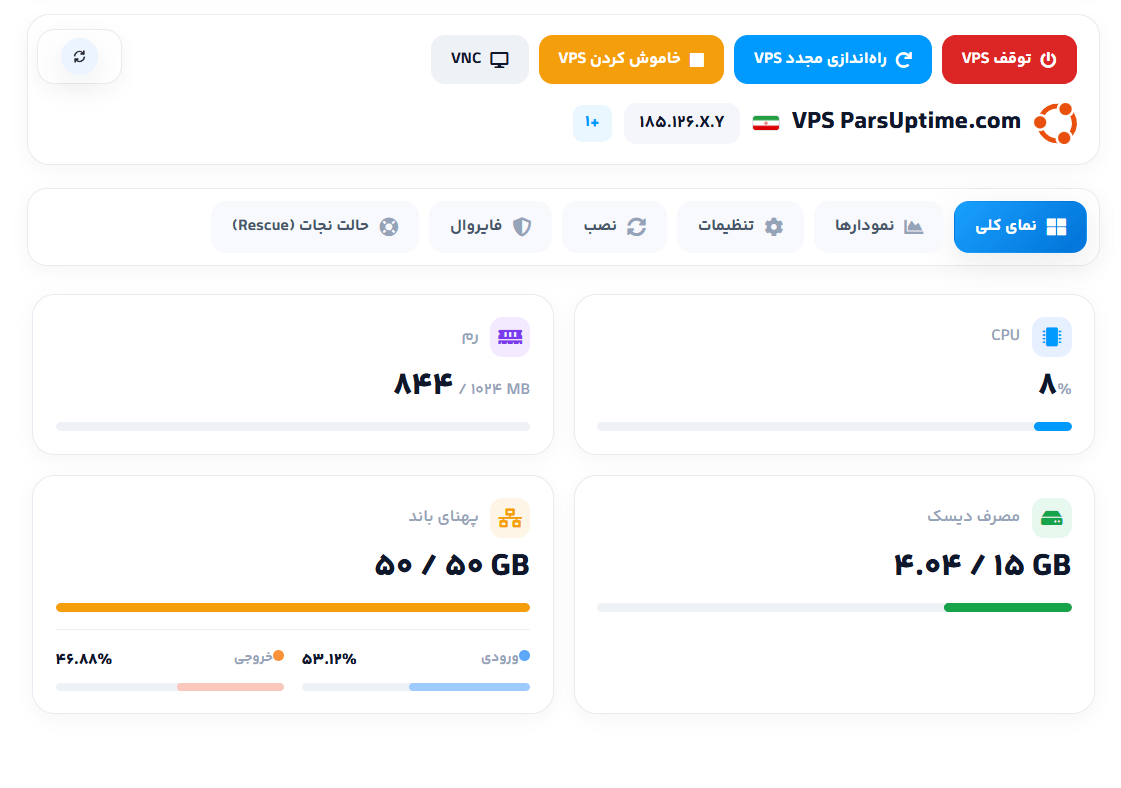Viewport: 1121px width, 788px height.
Task: Open VNC console
Action: (480, 59)
